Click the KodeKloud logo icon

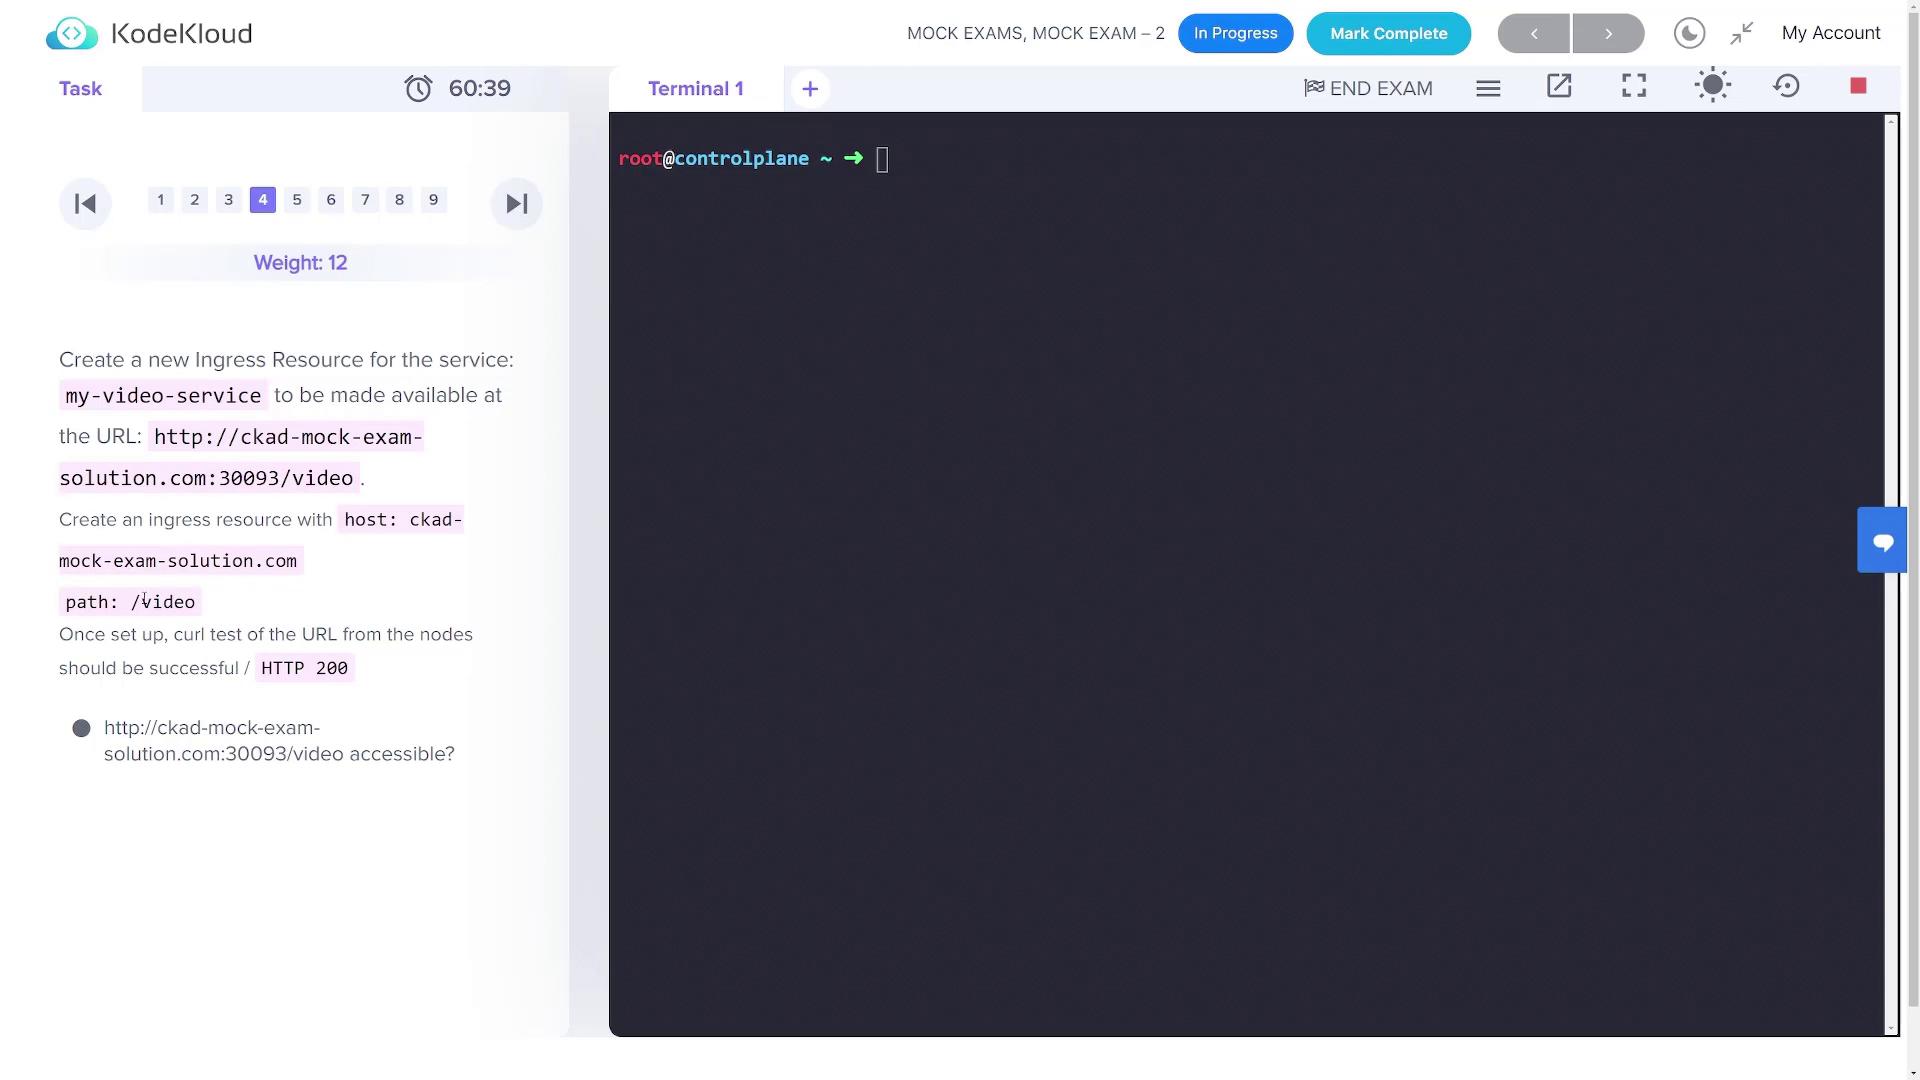(x=72, y=34)
